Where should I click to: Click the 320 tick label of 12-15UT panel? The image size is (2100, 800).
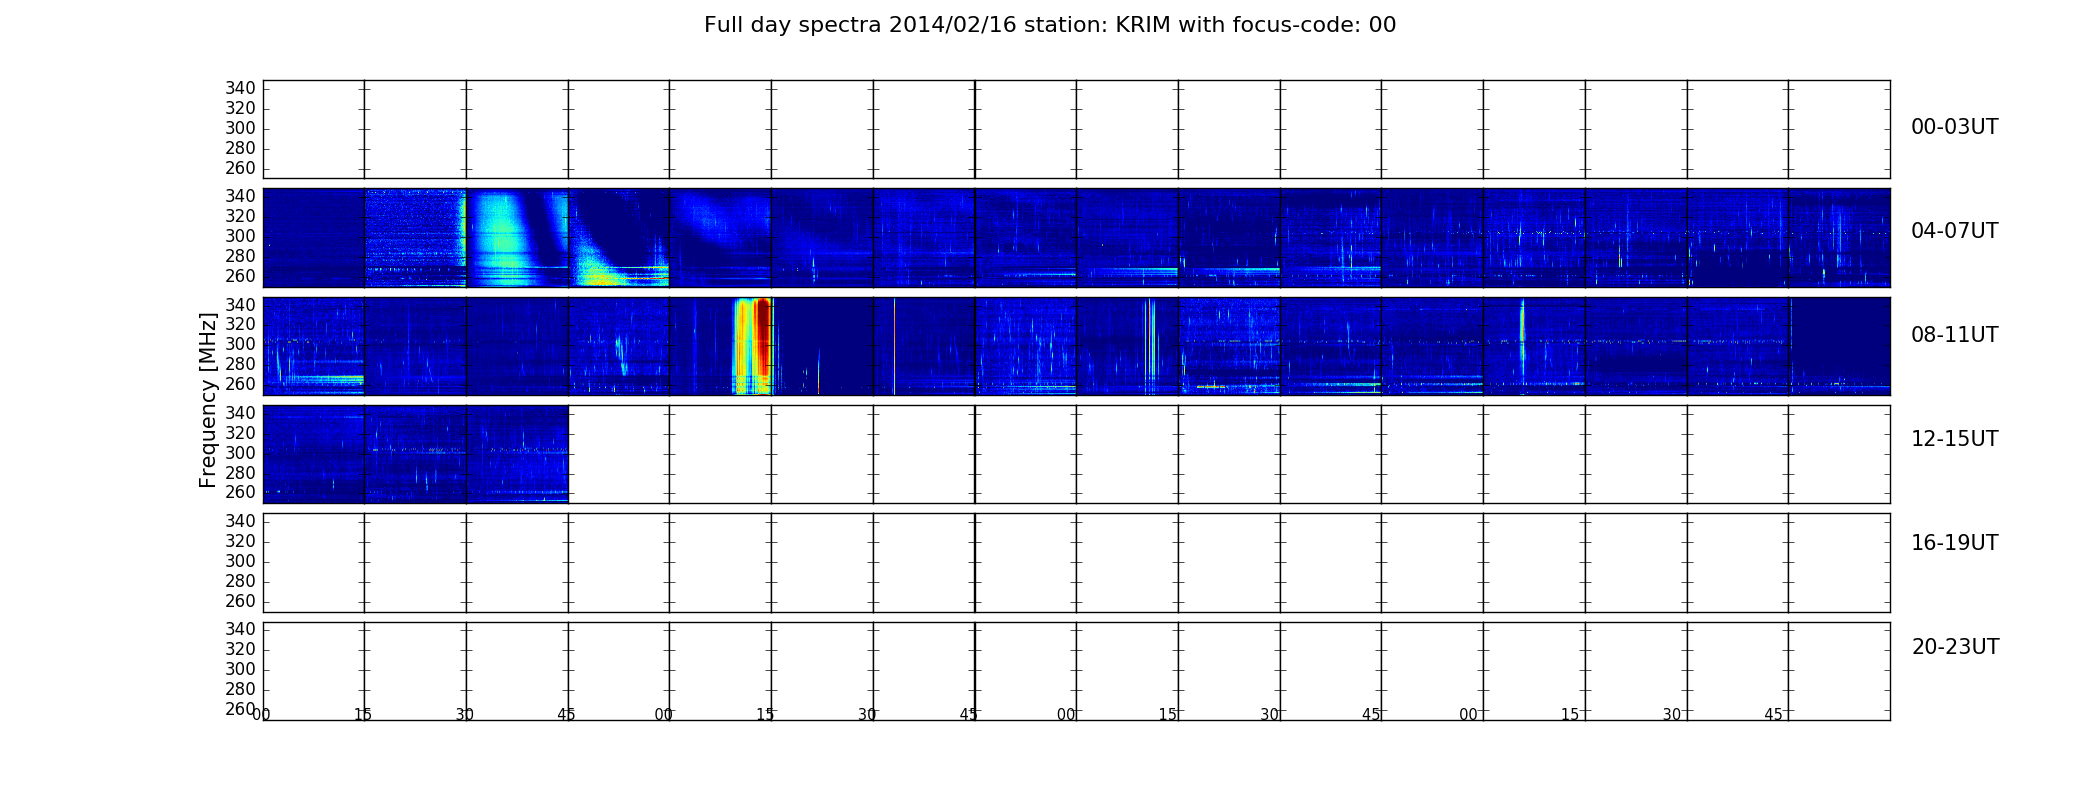click(240, 433)
